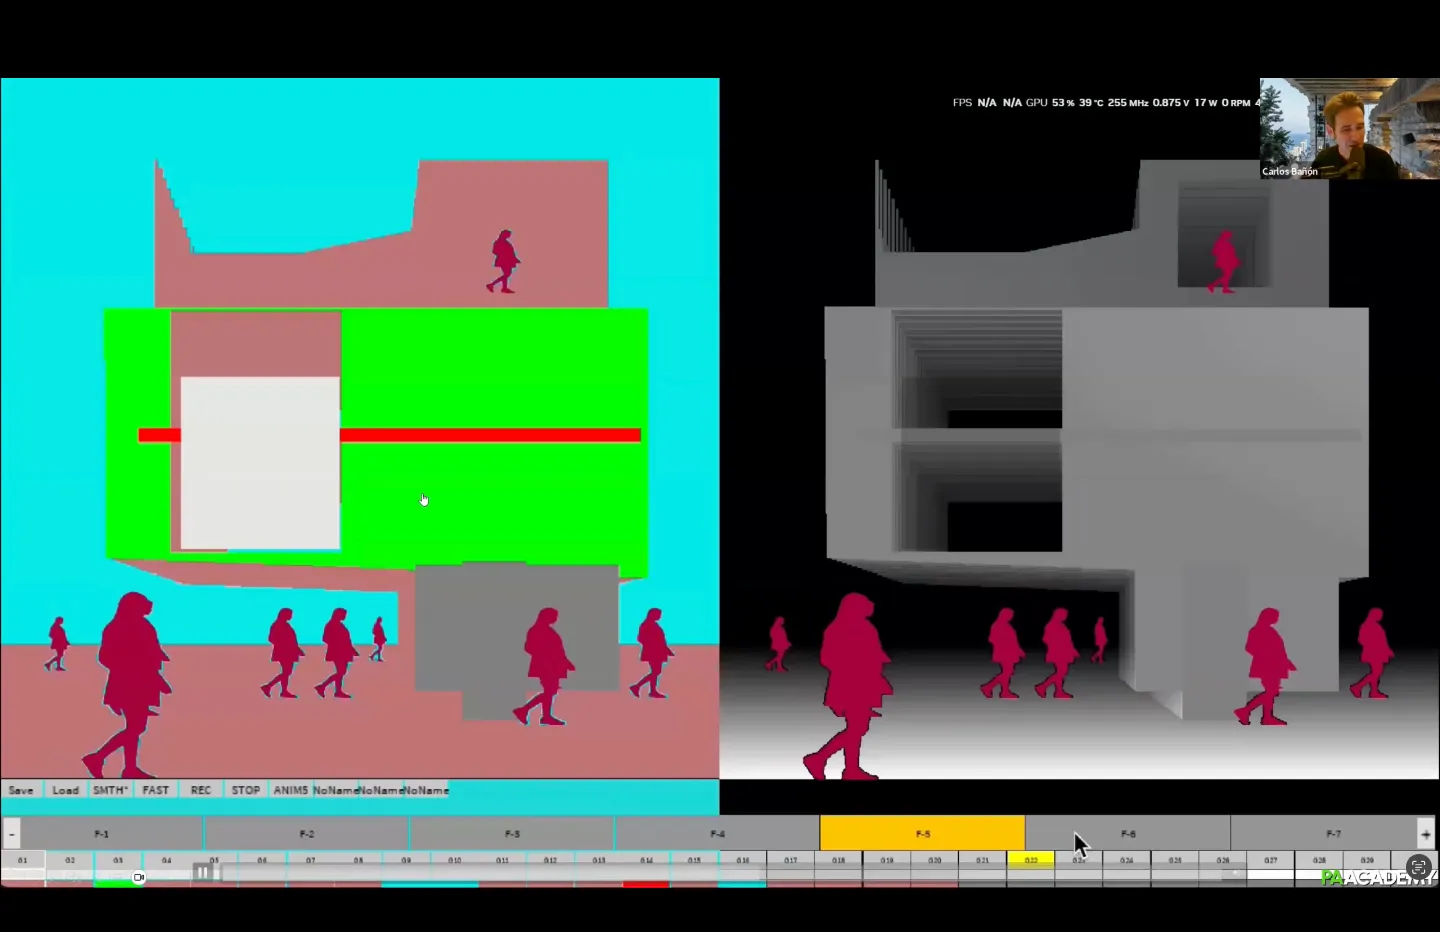The height and width of the screenshot is (932, 1440).
Task: Select the ANIM5 animation slot
Action: [290, 790]
